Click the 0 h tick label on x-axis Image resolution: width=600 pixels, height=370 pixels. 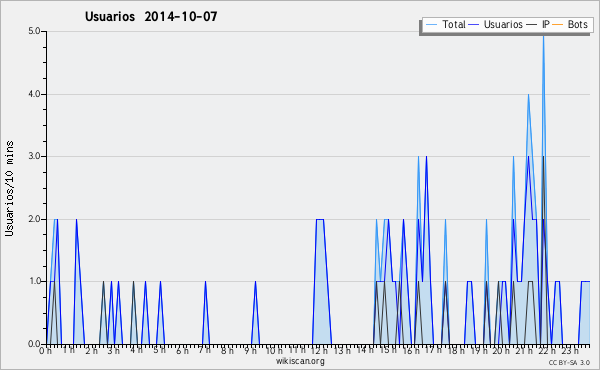click(x=45, y=350)
